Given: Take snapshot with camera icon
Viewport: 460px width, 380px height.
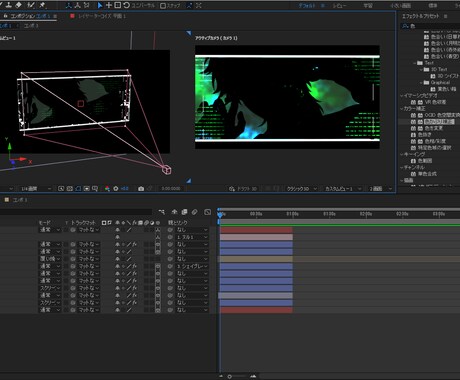Looking at the screenshot, I should click(141, 189).
